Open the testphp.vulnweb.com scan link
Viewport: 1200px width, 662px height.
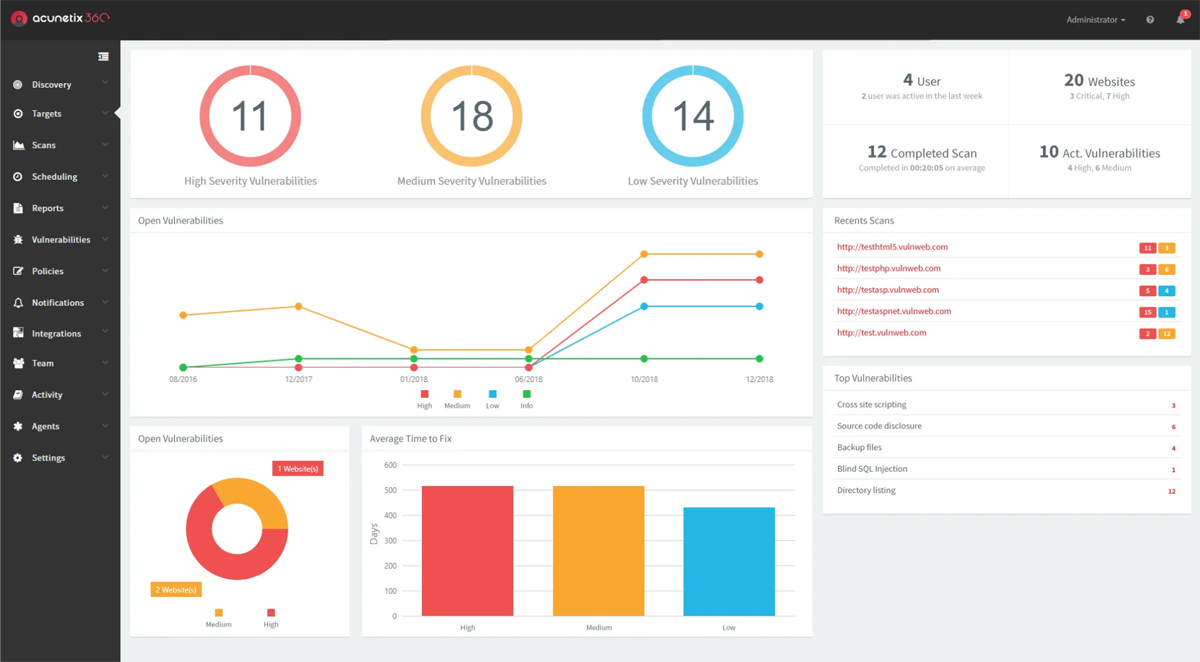888,268
